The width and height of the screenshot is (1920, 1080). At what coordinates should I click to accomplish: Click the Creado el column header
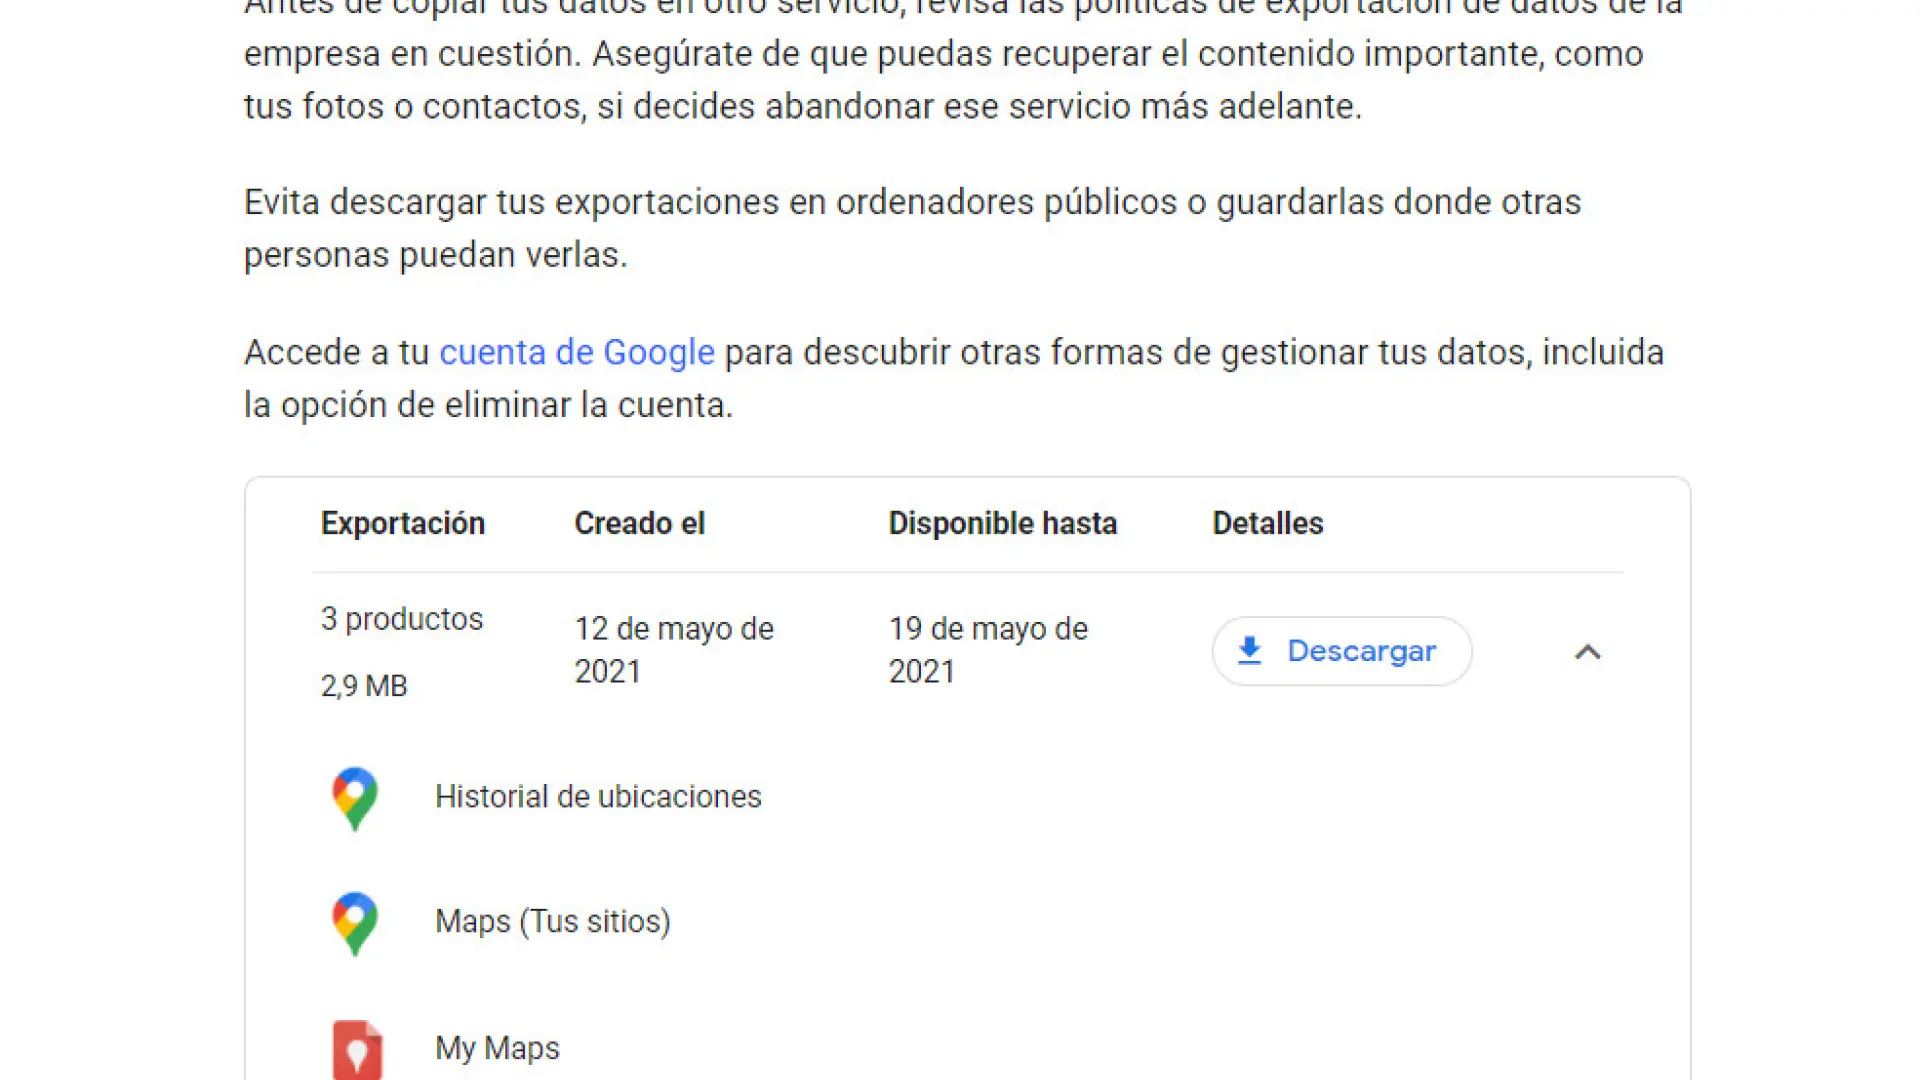coord(639,523)
